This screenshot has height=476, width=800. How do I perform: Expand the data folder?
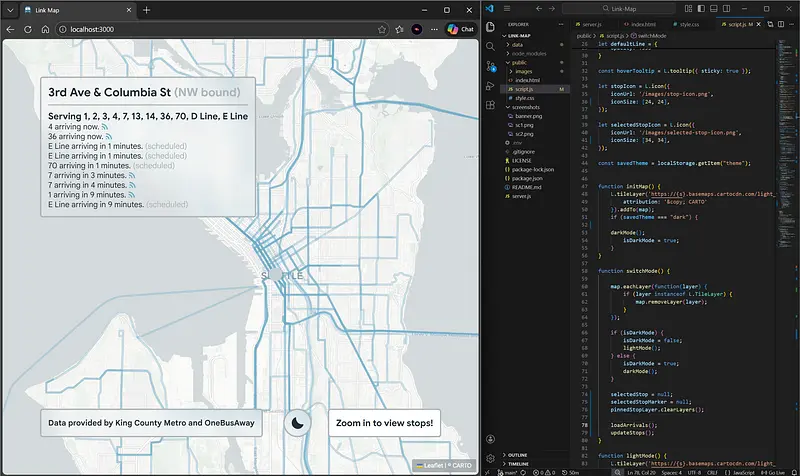click(x=518, y=45)
